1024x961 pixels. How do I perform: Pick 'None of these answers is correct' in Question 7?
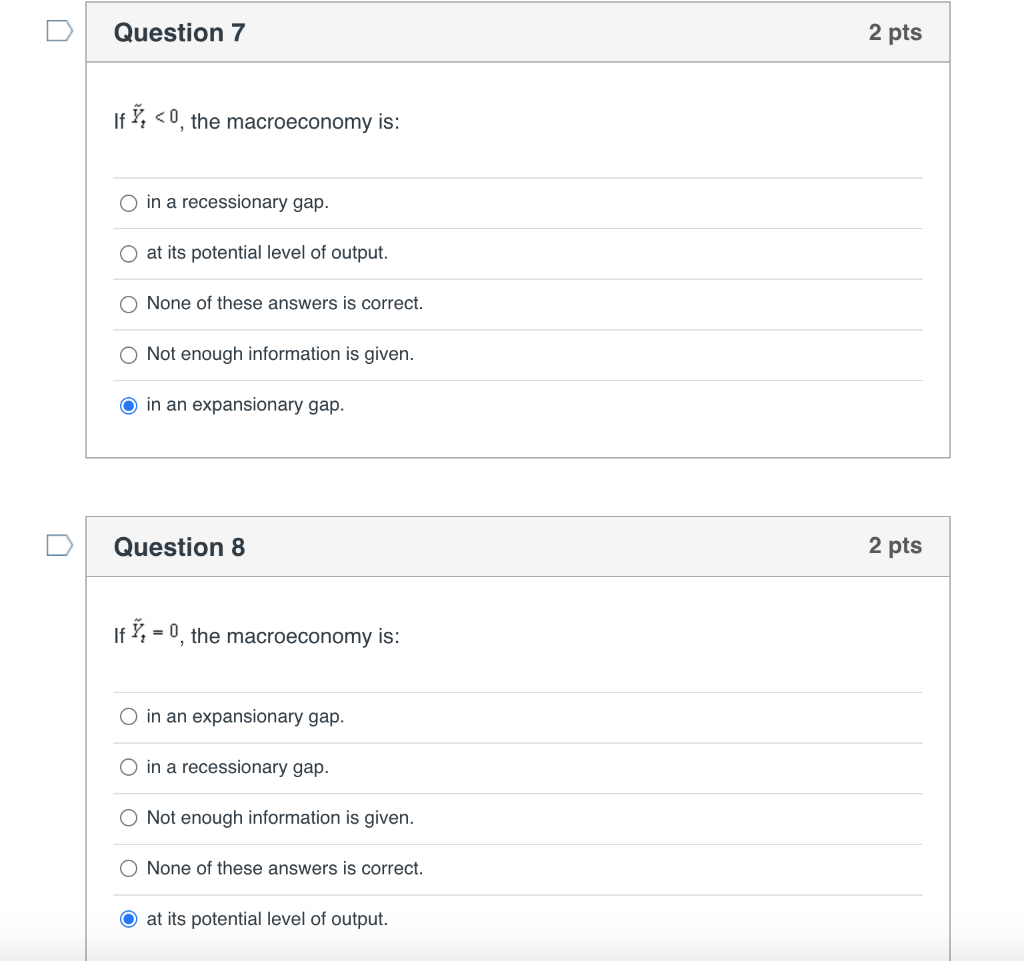coord(128,304)
